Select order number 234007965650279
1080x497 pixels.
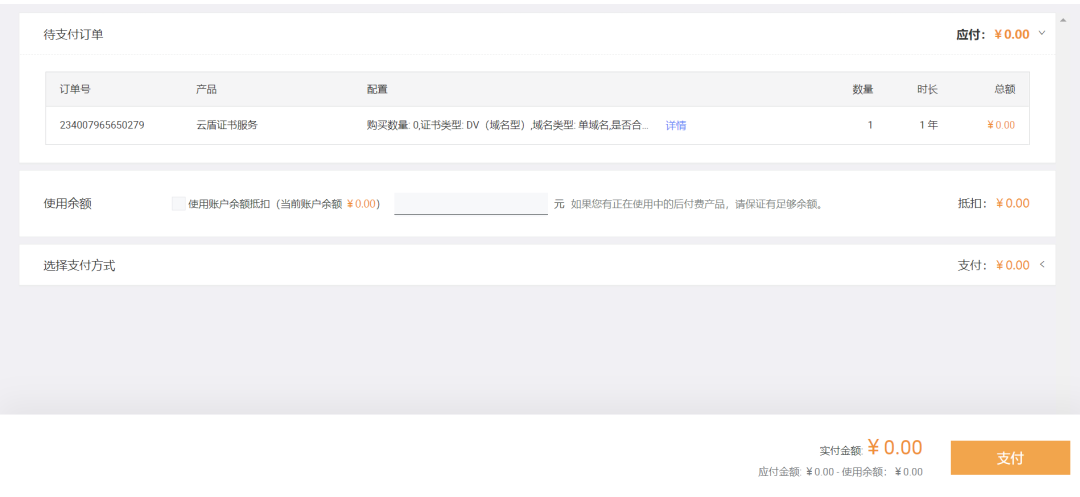click(x=102, y=126)
